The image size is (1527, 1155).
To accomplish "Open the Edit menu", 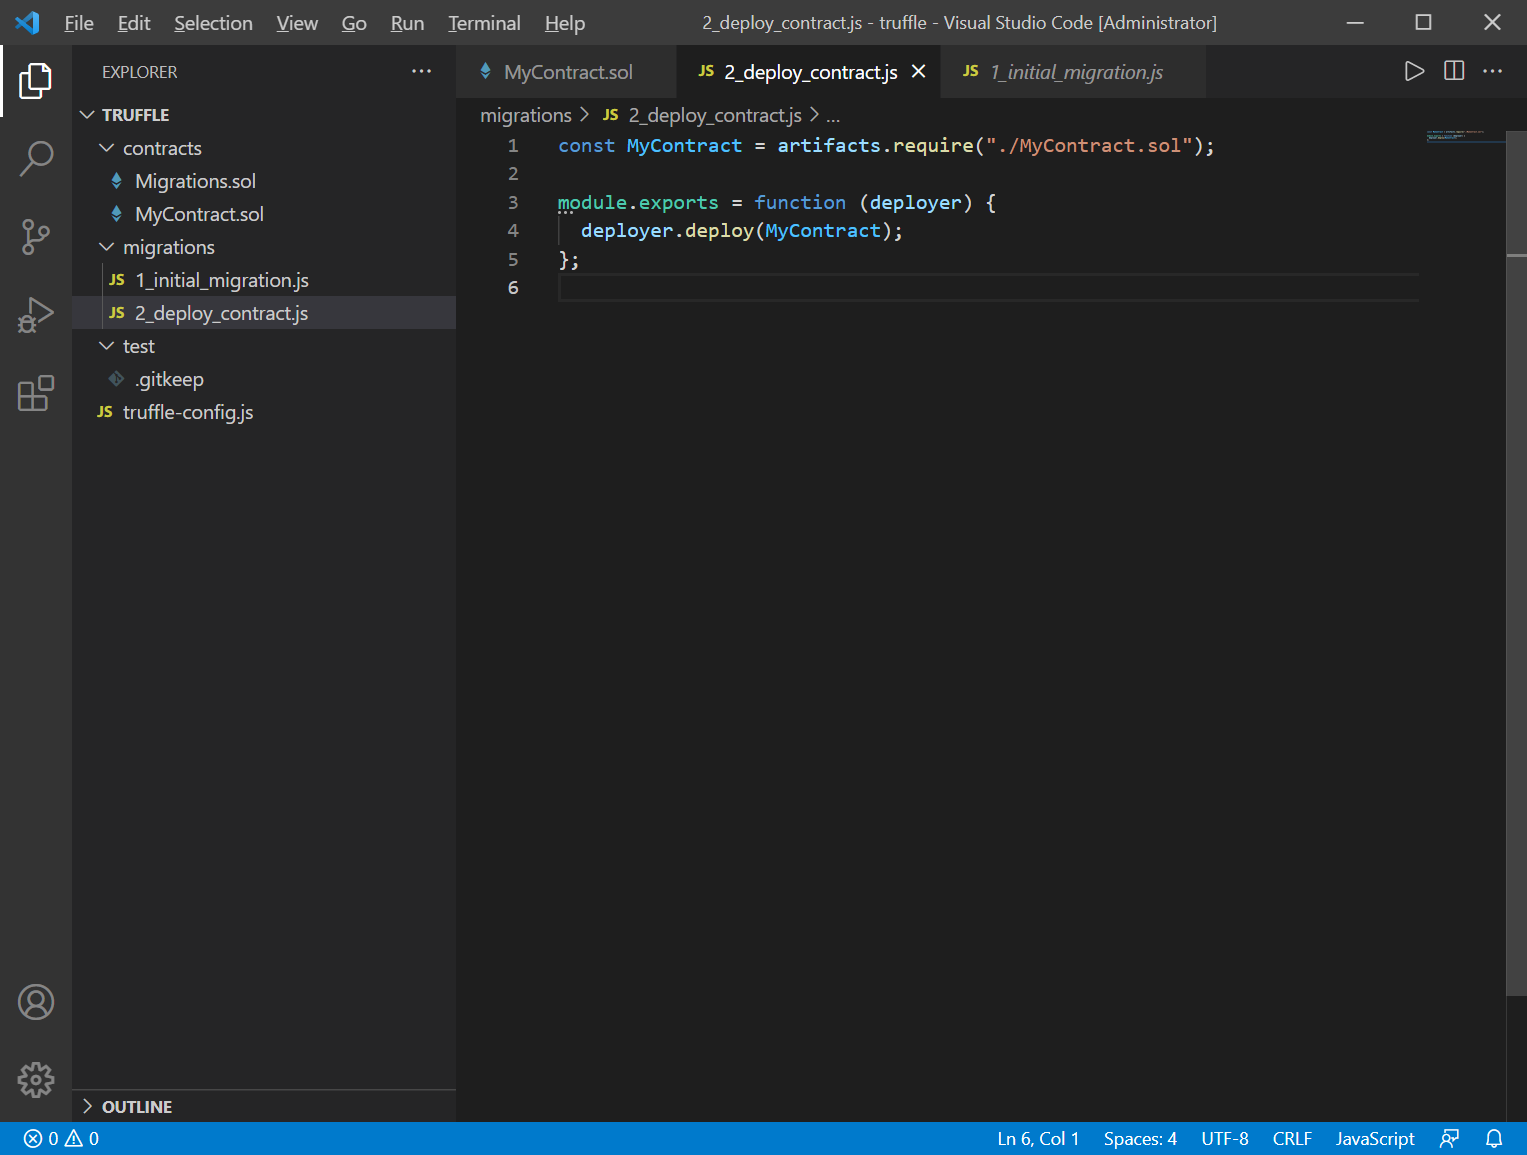I will point(134,23).
